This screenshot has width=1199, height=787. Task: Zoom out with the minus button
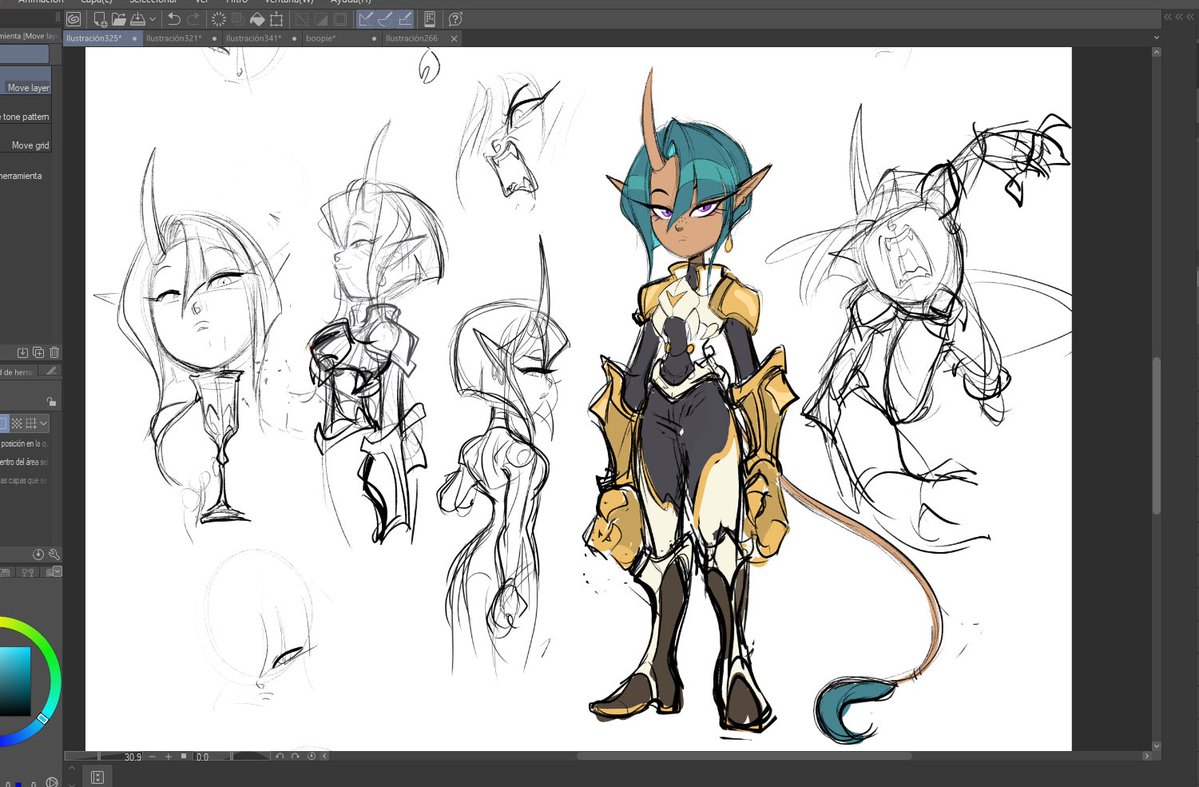(x=152, y=756)
